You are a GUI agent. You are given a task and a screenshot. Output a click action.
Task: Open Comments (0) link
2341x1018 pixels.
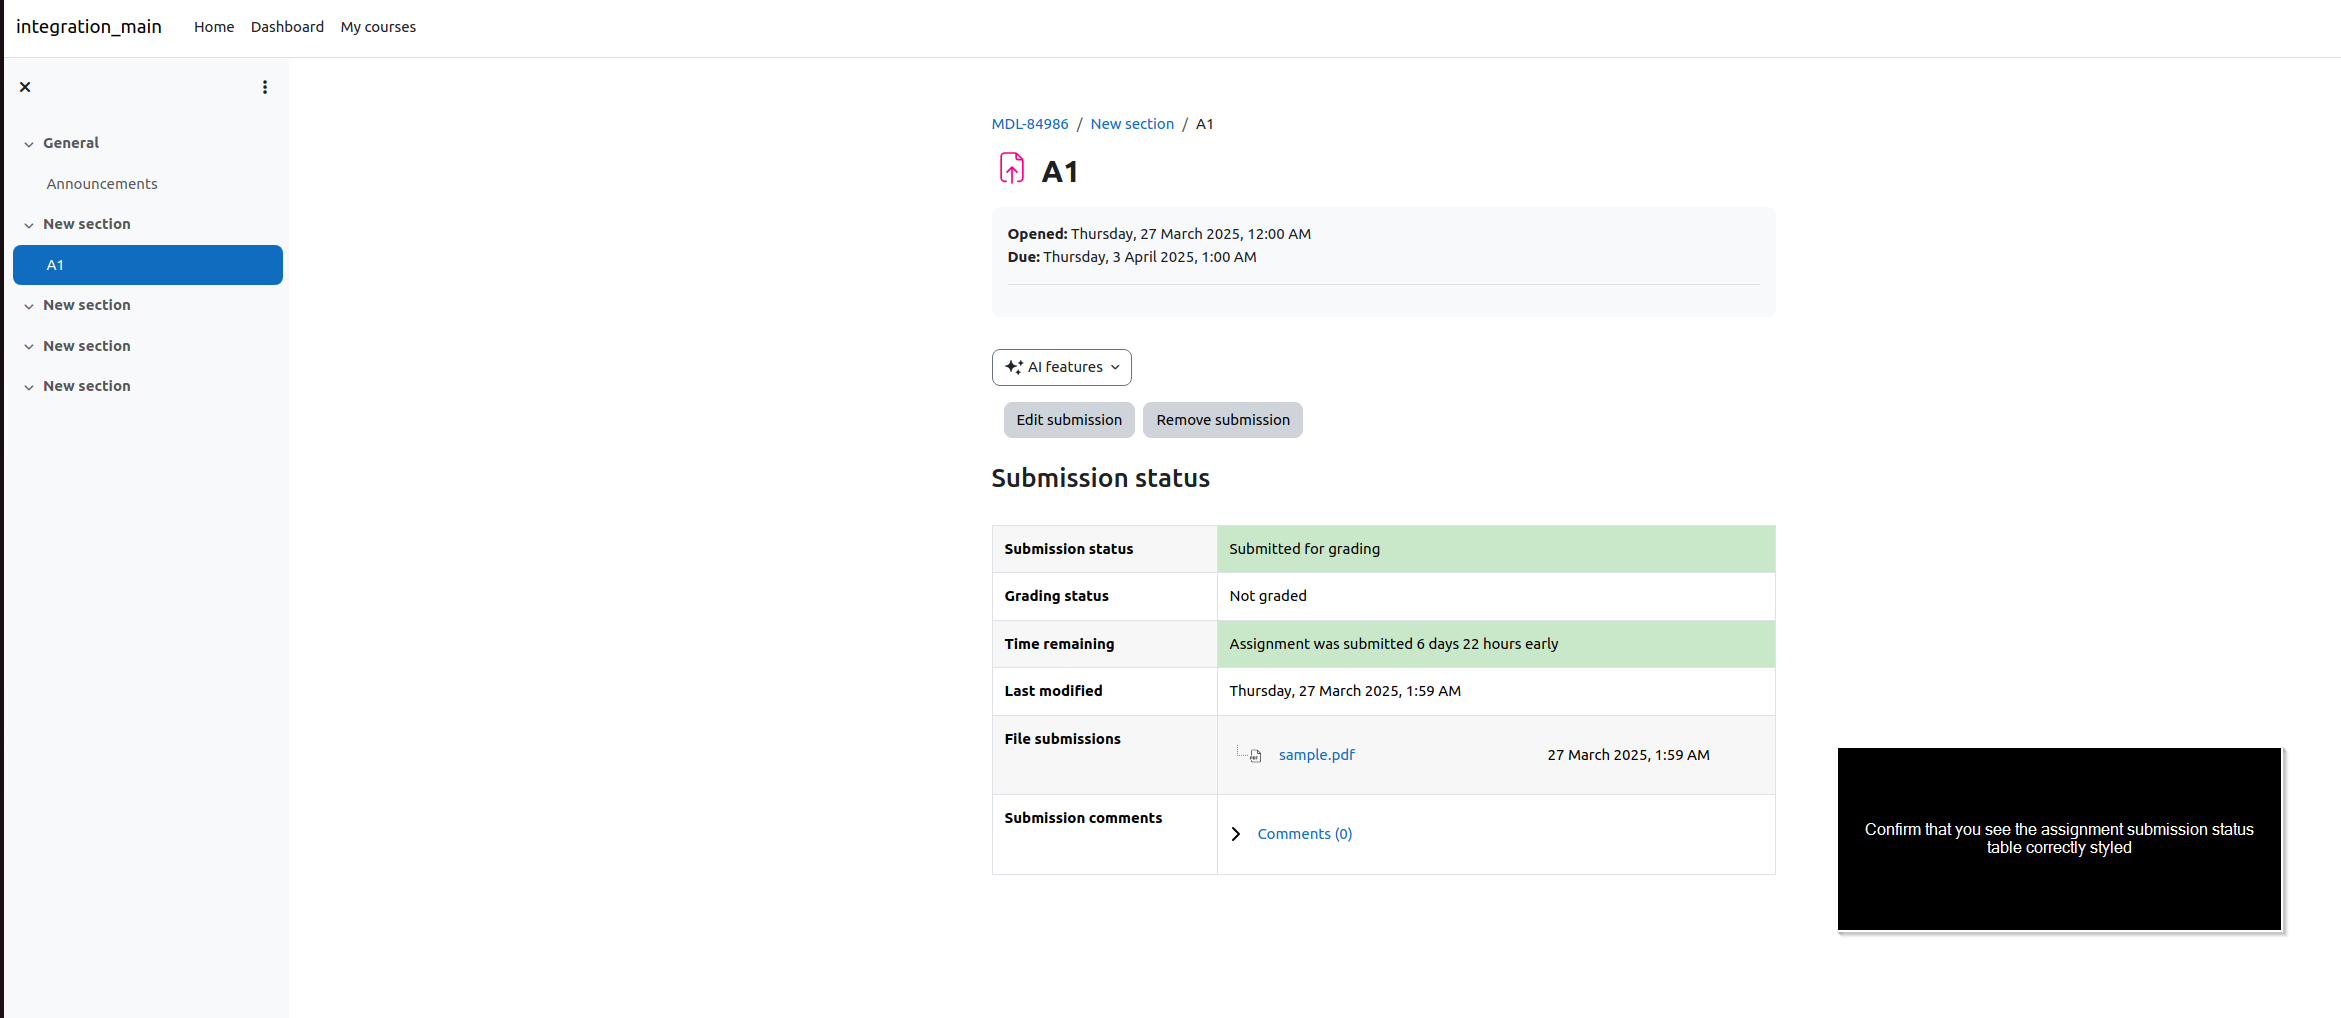(1305, 834)
